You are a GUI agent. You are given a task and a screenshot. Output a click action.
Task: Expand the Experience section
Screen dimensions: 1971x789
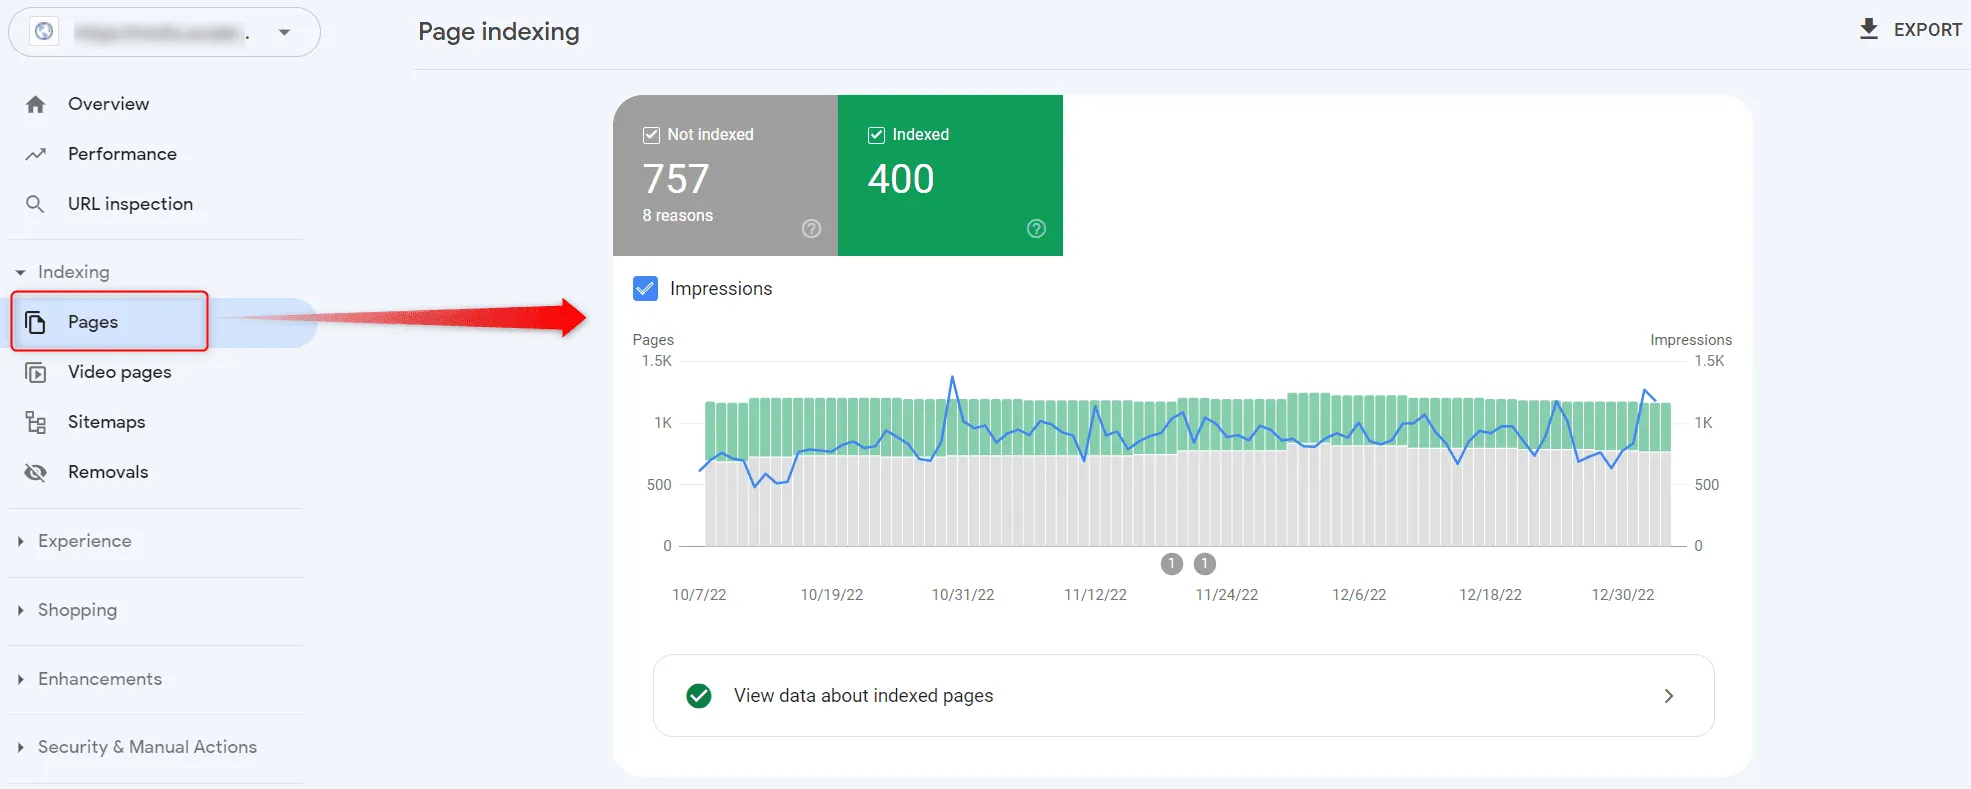pos(20,541)
